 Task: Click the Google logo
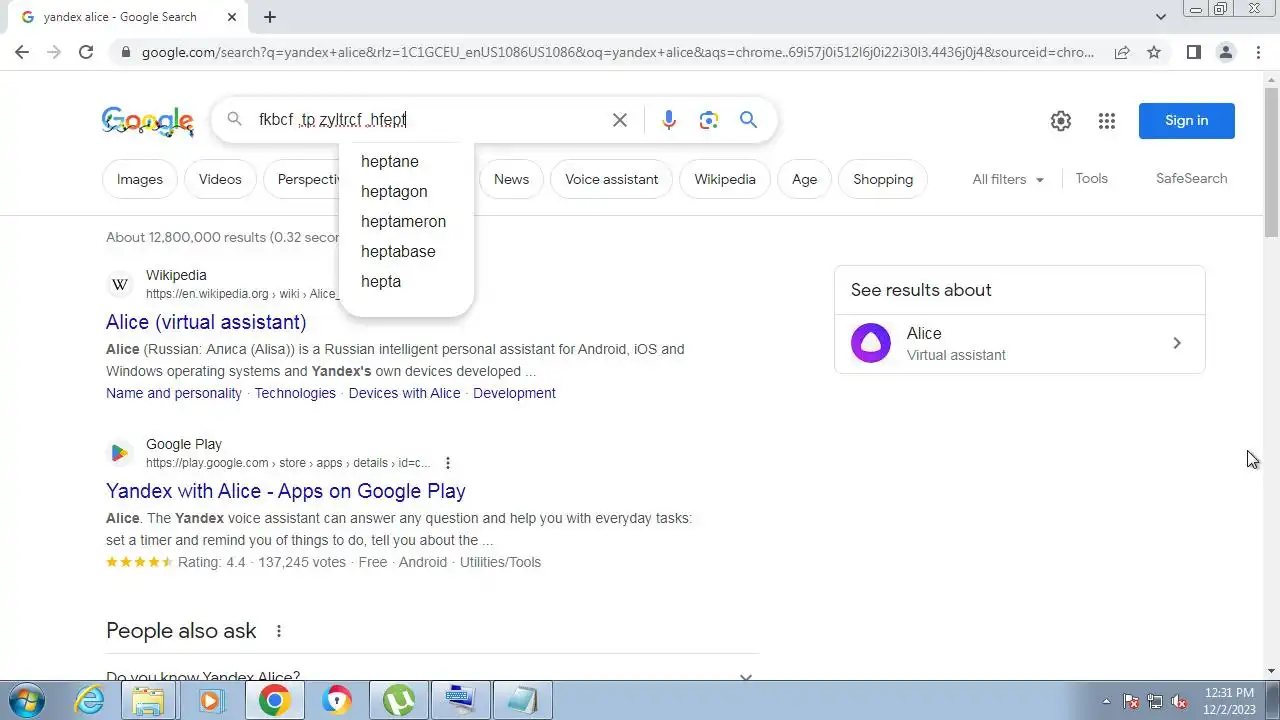147,121
